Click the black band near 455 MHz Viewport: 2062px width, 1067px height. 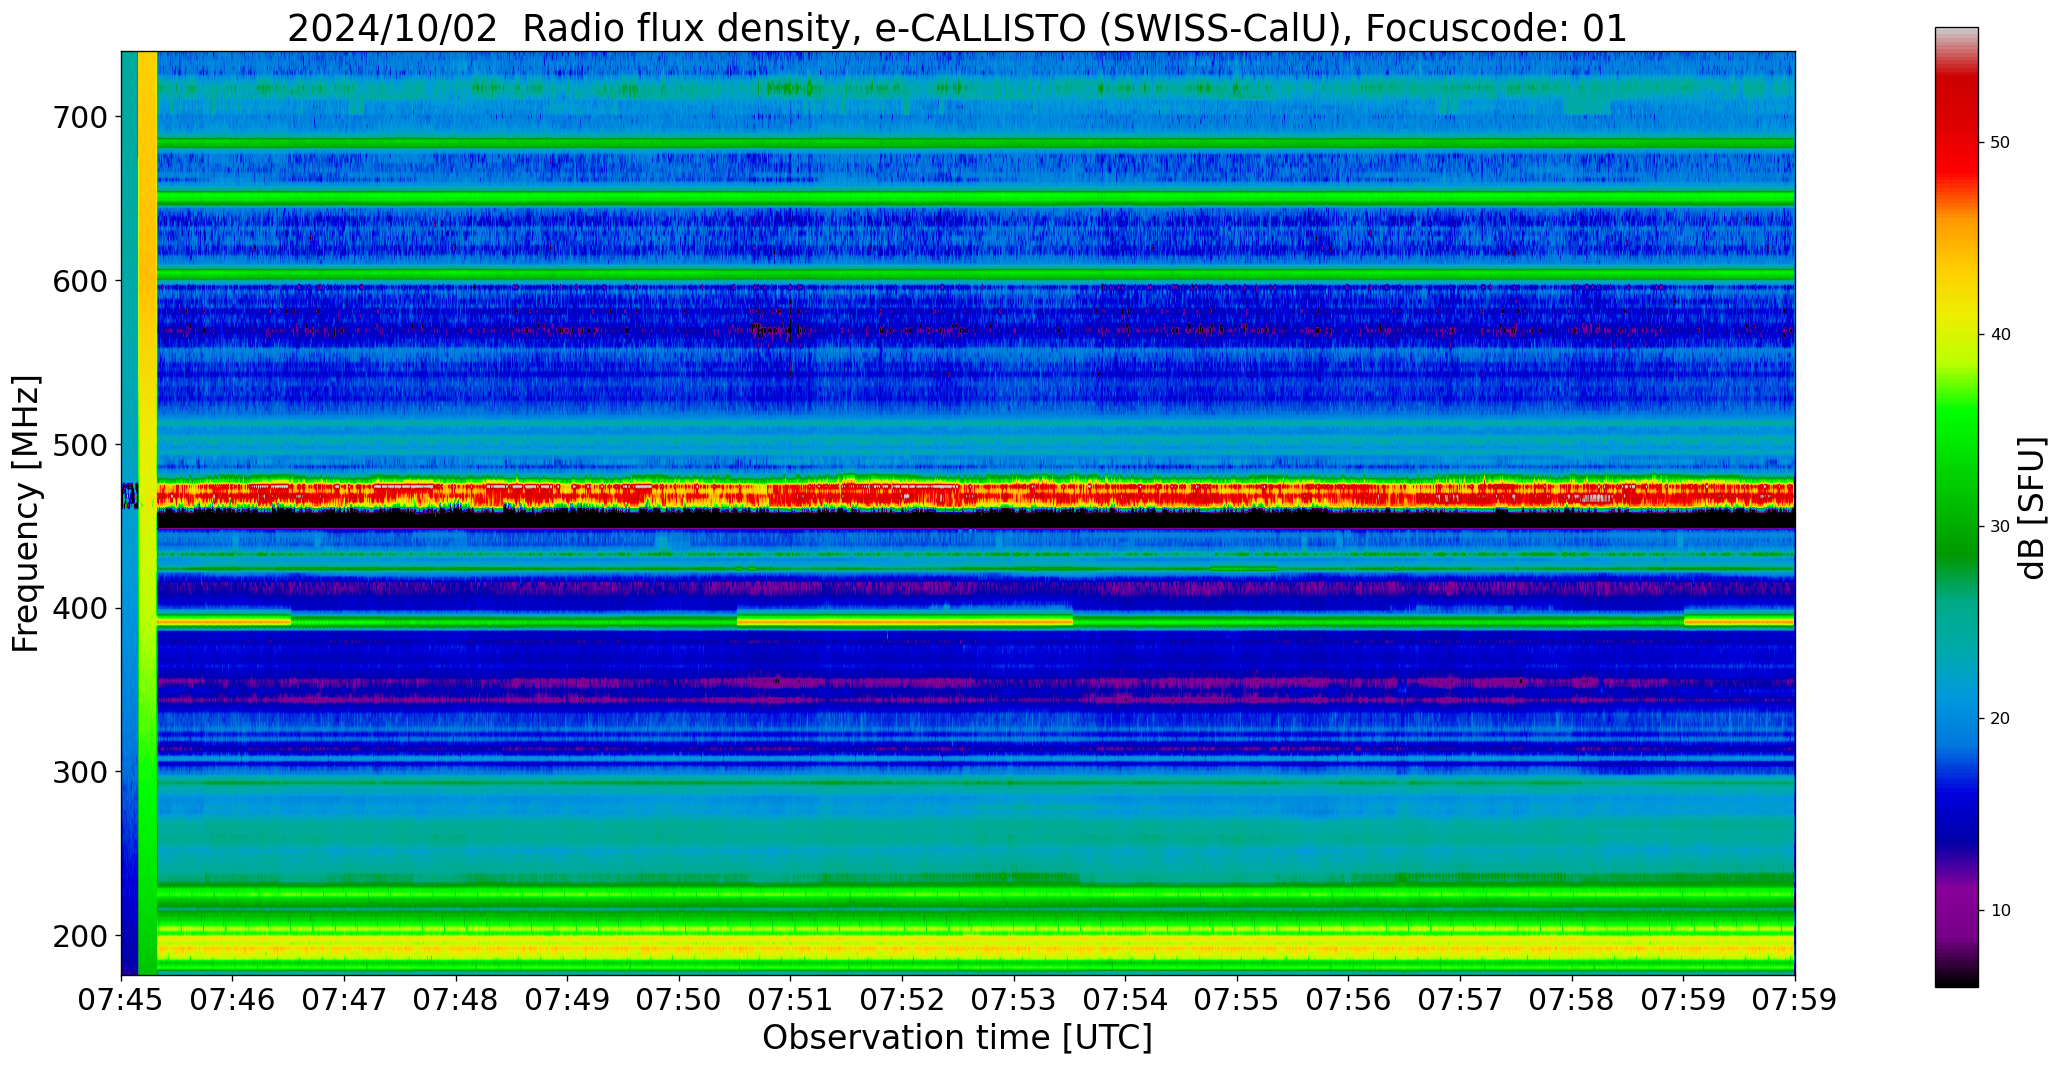click(x=975, y=519)
